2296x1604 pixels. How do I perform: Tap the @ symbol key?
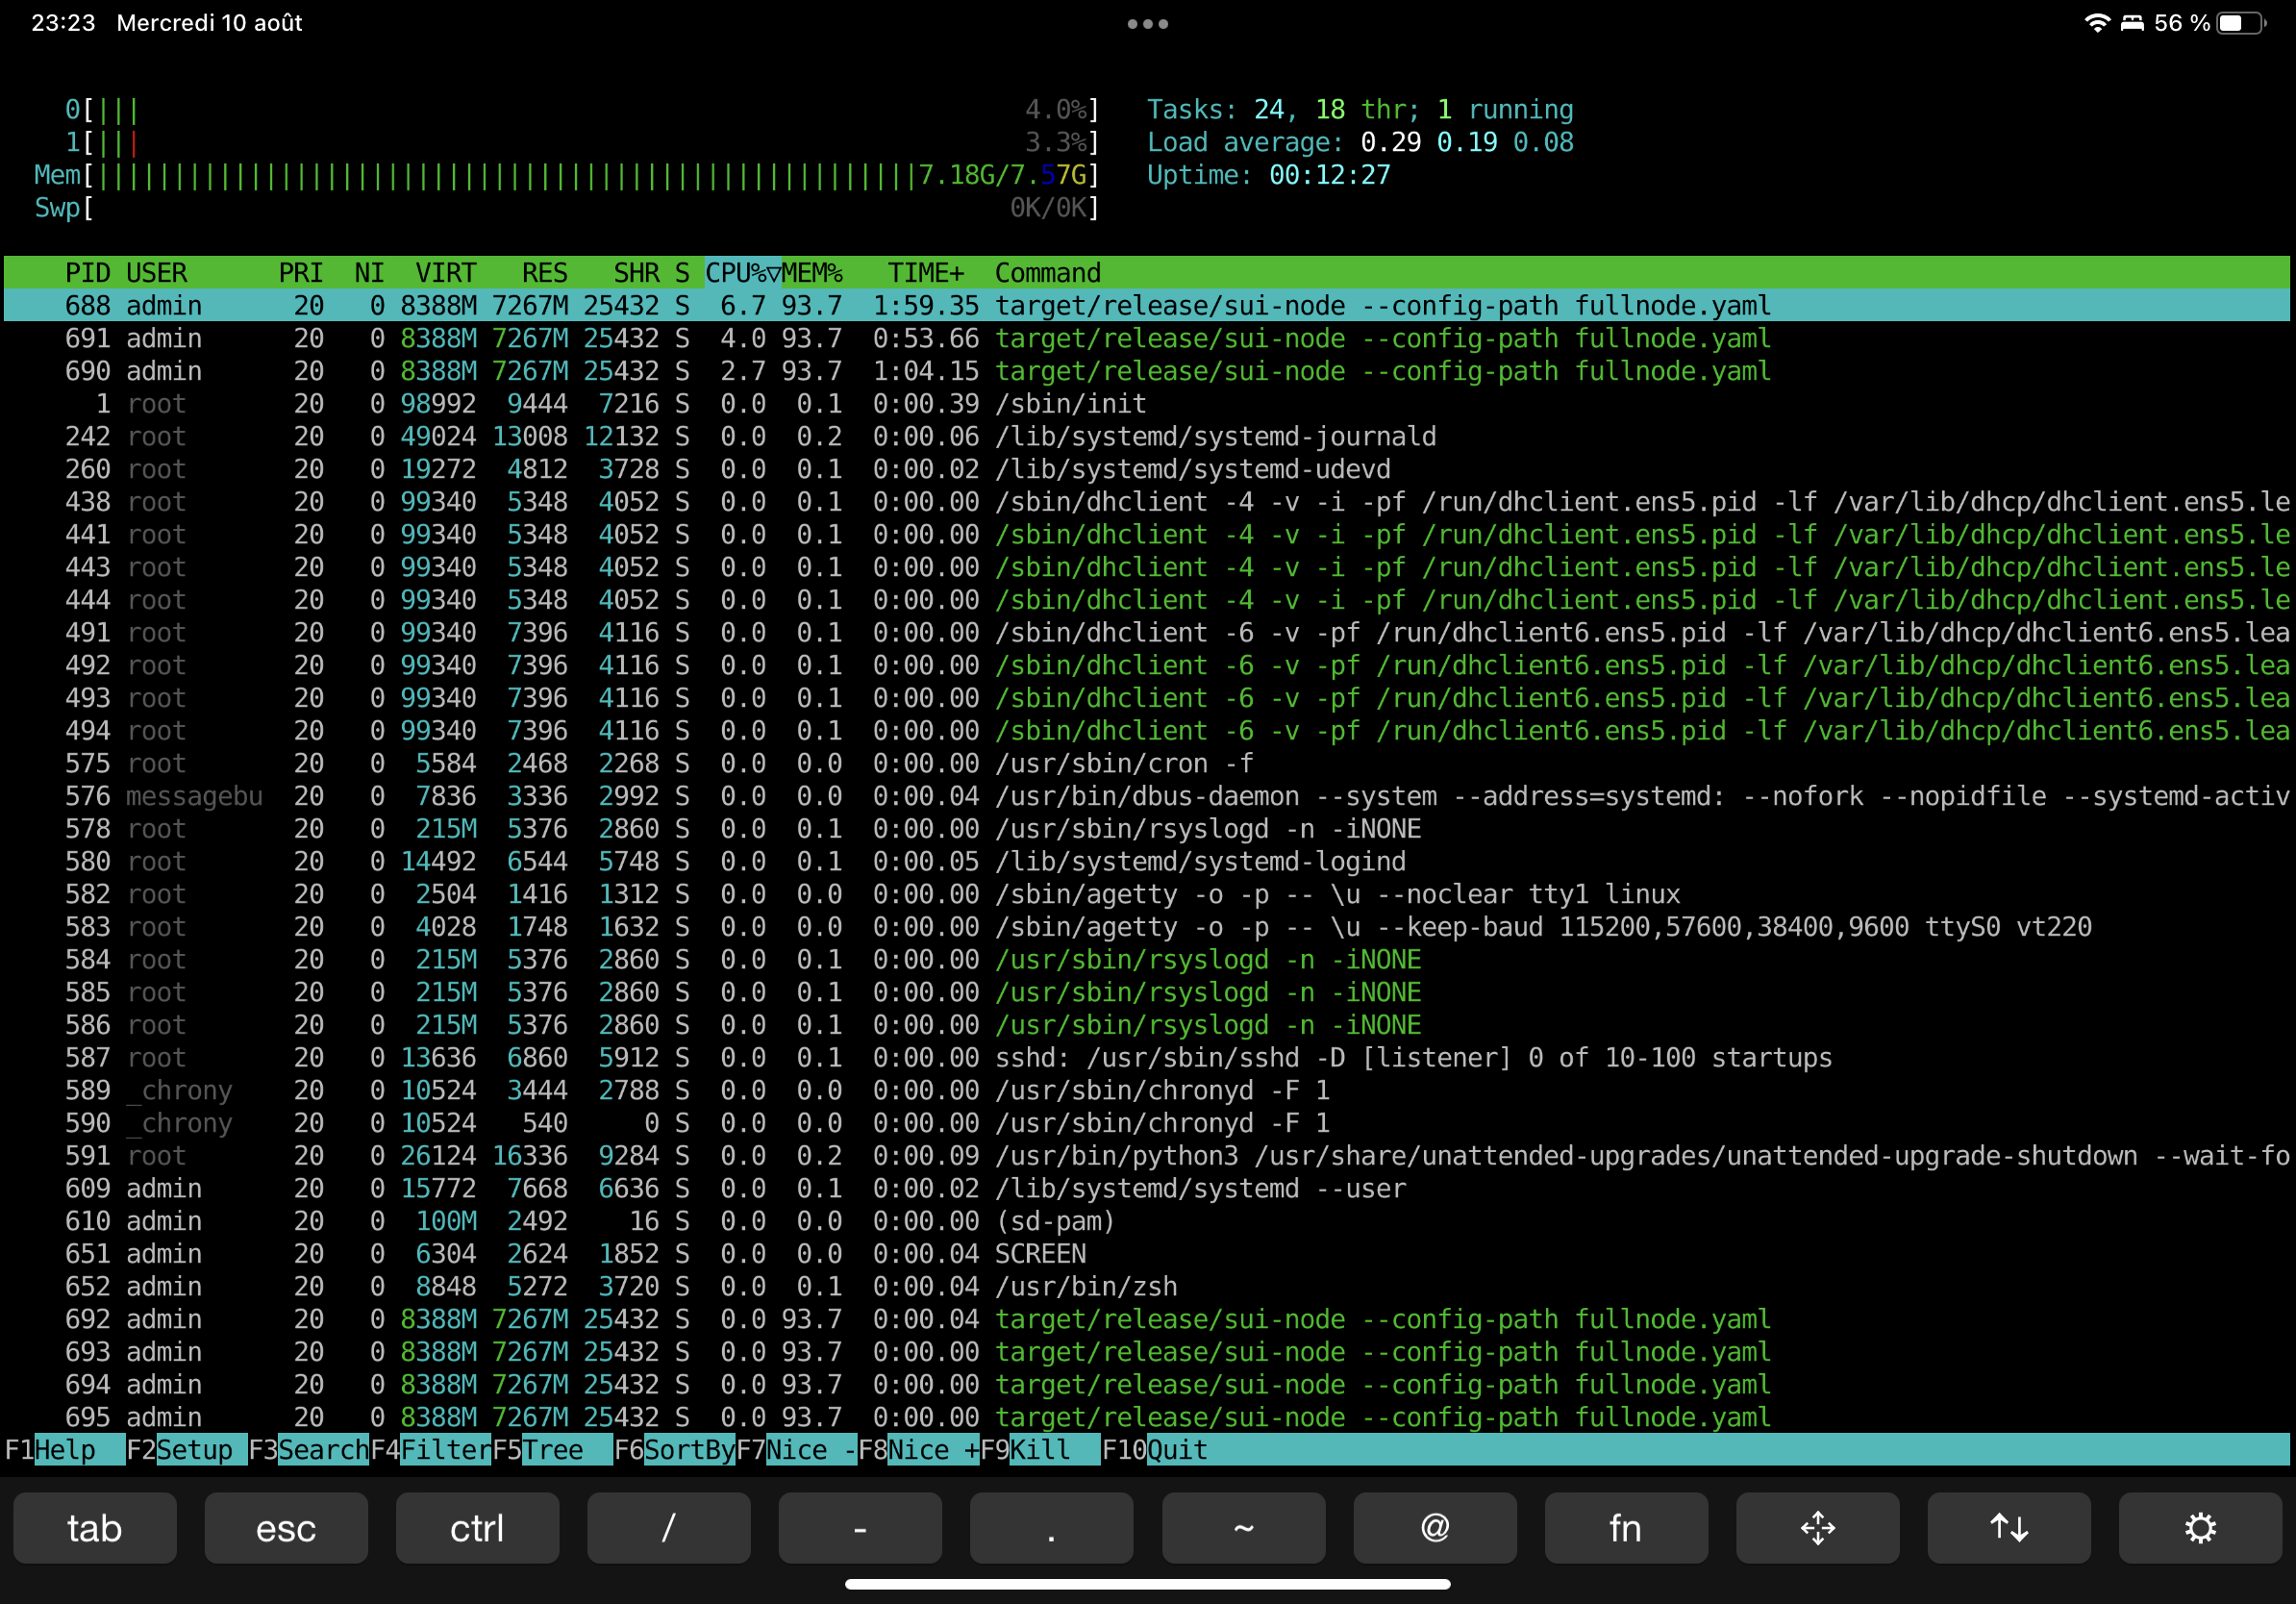(1434, 1528)
